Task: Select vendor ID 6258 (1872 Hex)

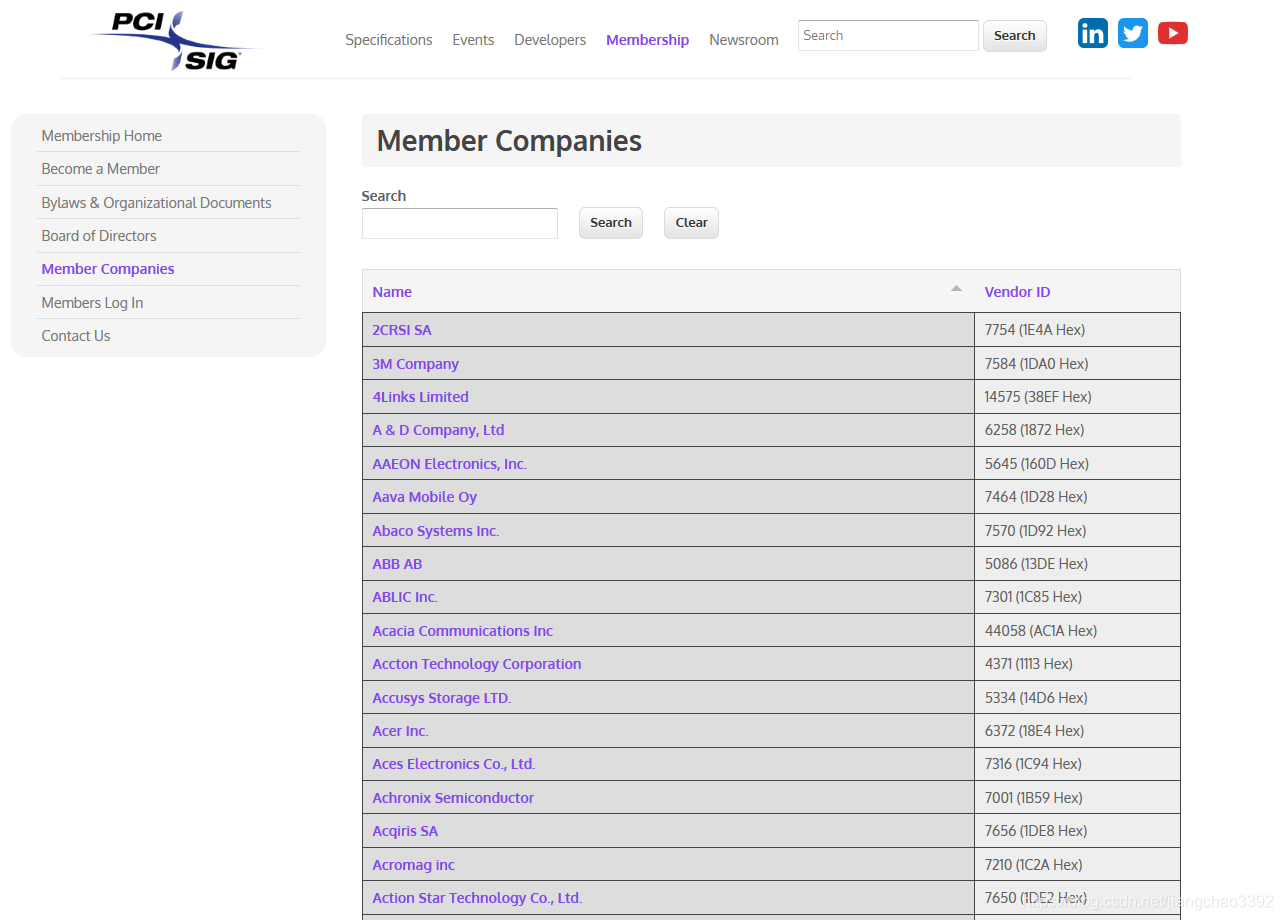Action: pos(1035,430)
